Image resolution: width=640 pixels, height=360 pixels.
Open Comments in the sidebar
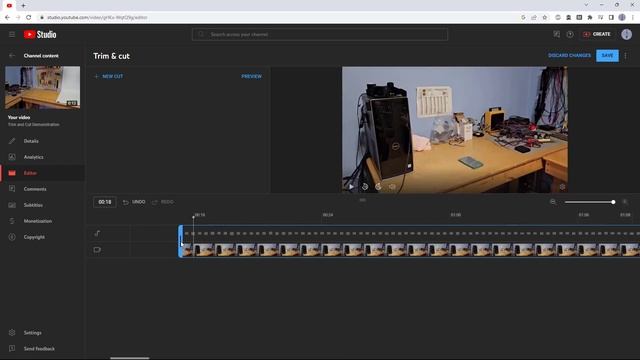click(35, 189)
